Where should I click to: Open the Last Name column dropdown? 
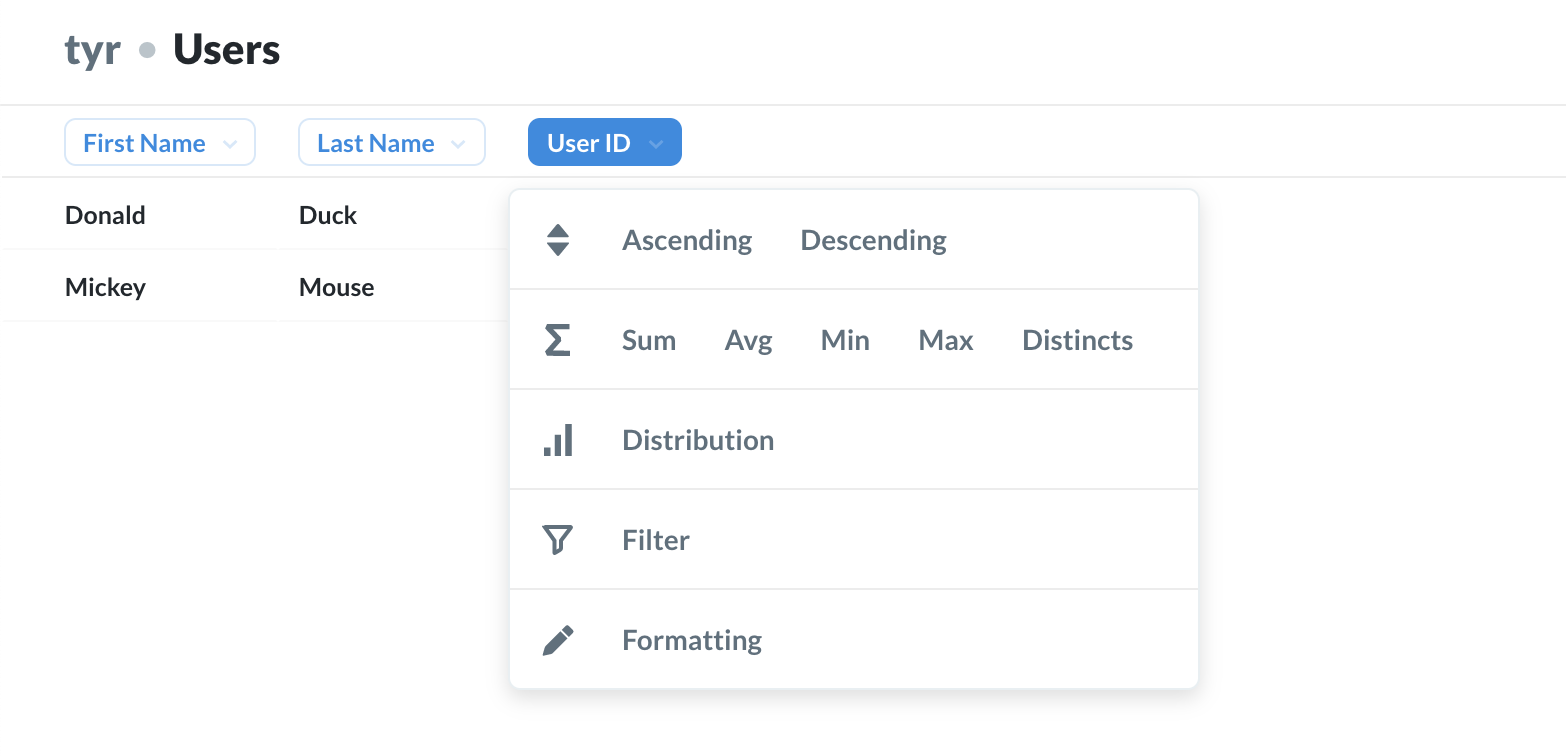(x=392, y=143)
